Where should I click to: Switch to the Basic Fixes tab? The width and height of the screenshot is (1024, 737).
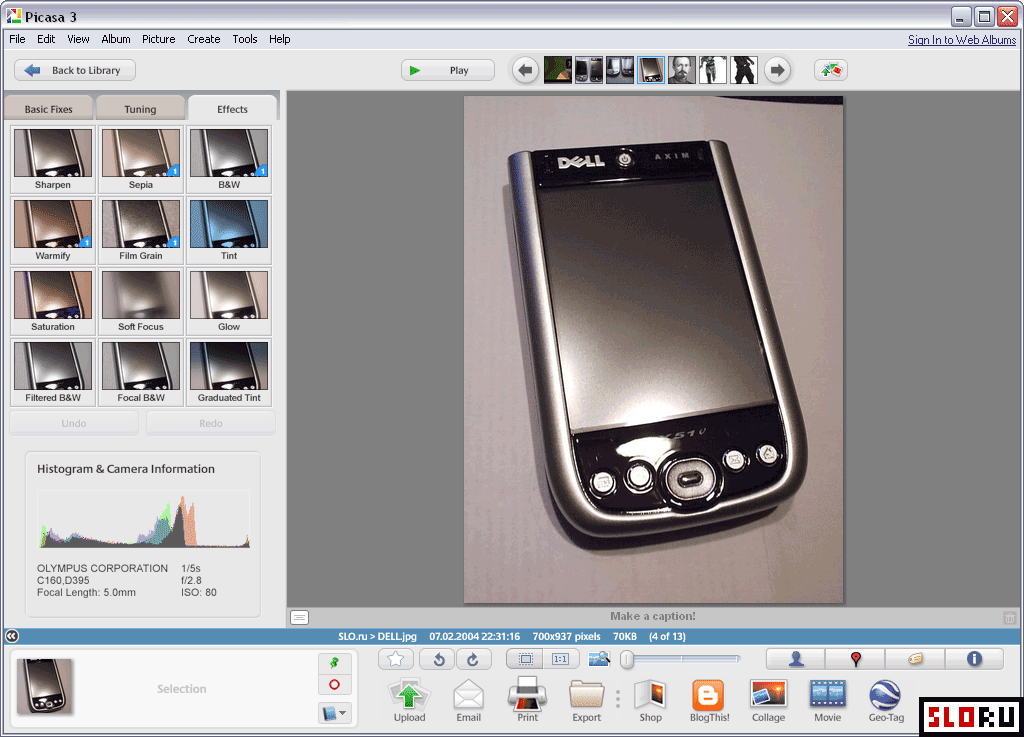click(x=49, y=109)
